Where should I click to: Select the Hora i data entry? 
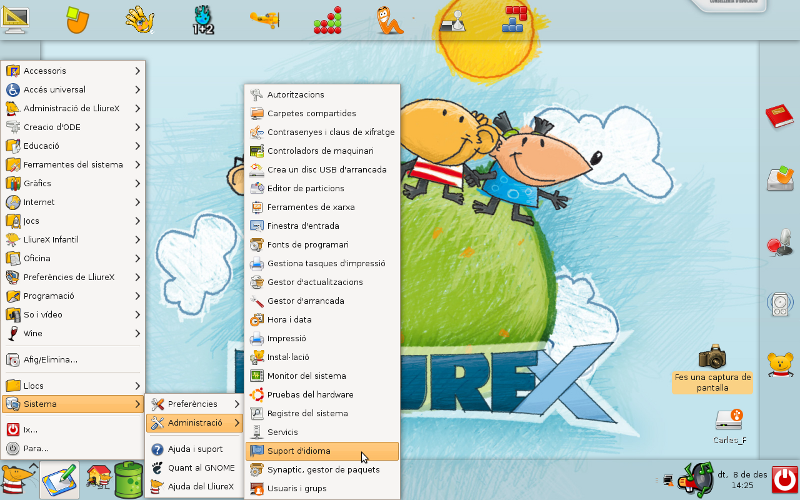[322, 320]
